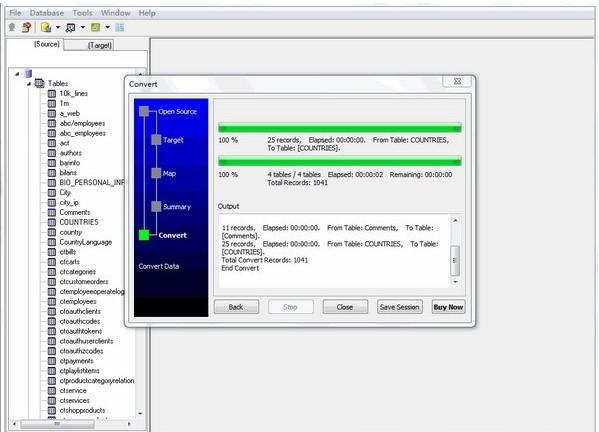
Task: Switch to the (Target) tab
Action: pos(100,45)
